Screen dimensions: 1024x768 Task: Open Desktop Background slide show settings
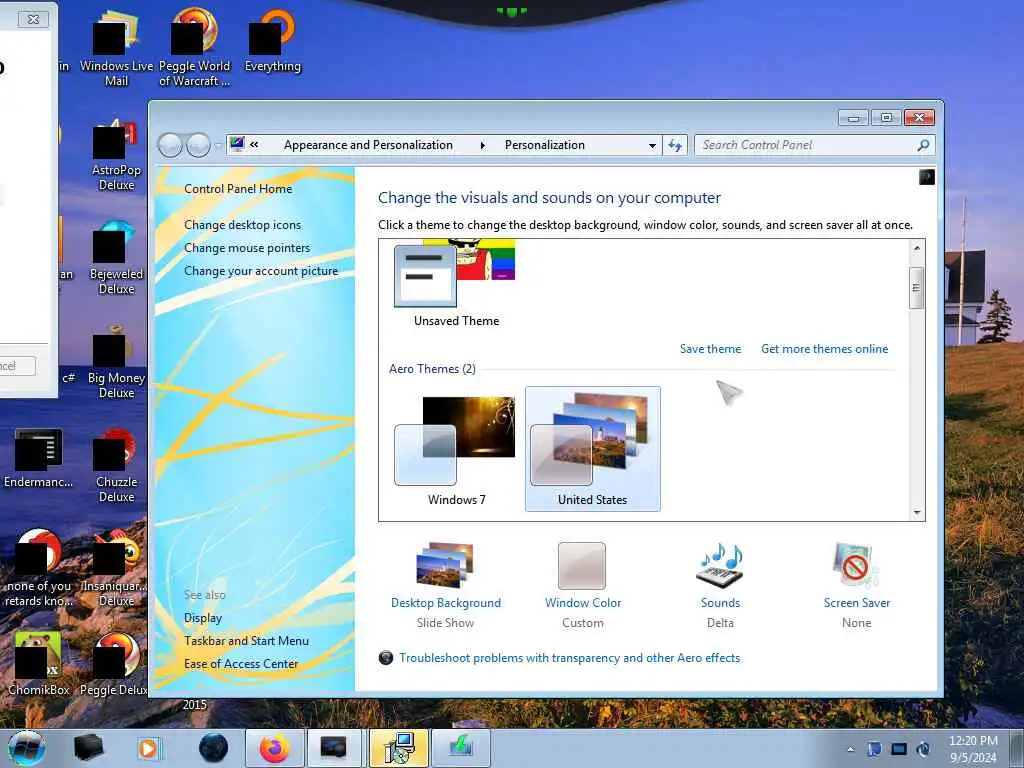[x=445, y=566]
